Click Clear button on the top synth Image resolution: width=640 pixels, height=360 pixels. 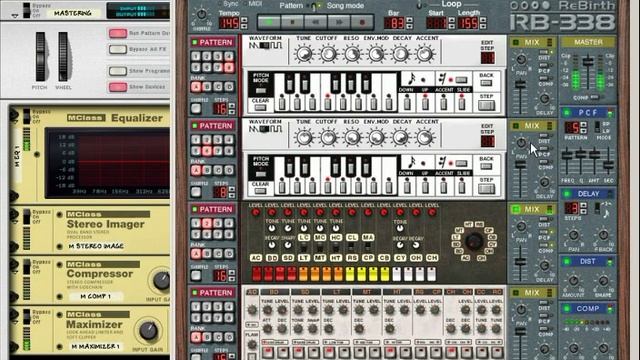coord(260,108)
